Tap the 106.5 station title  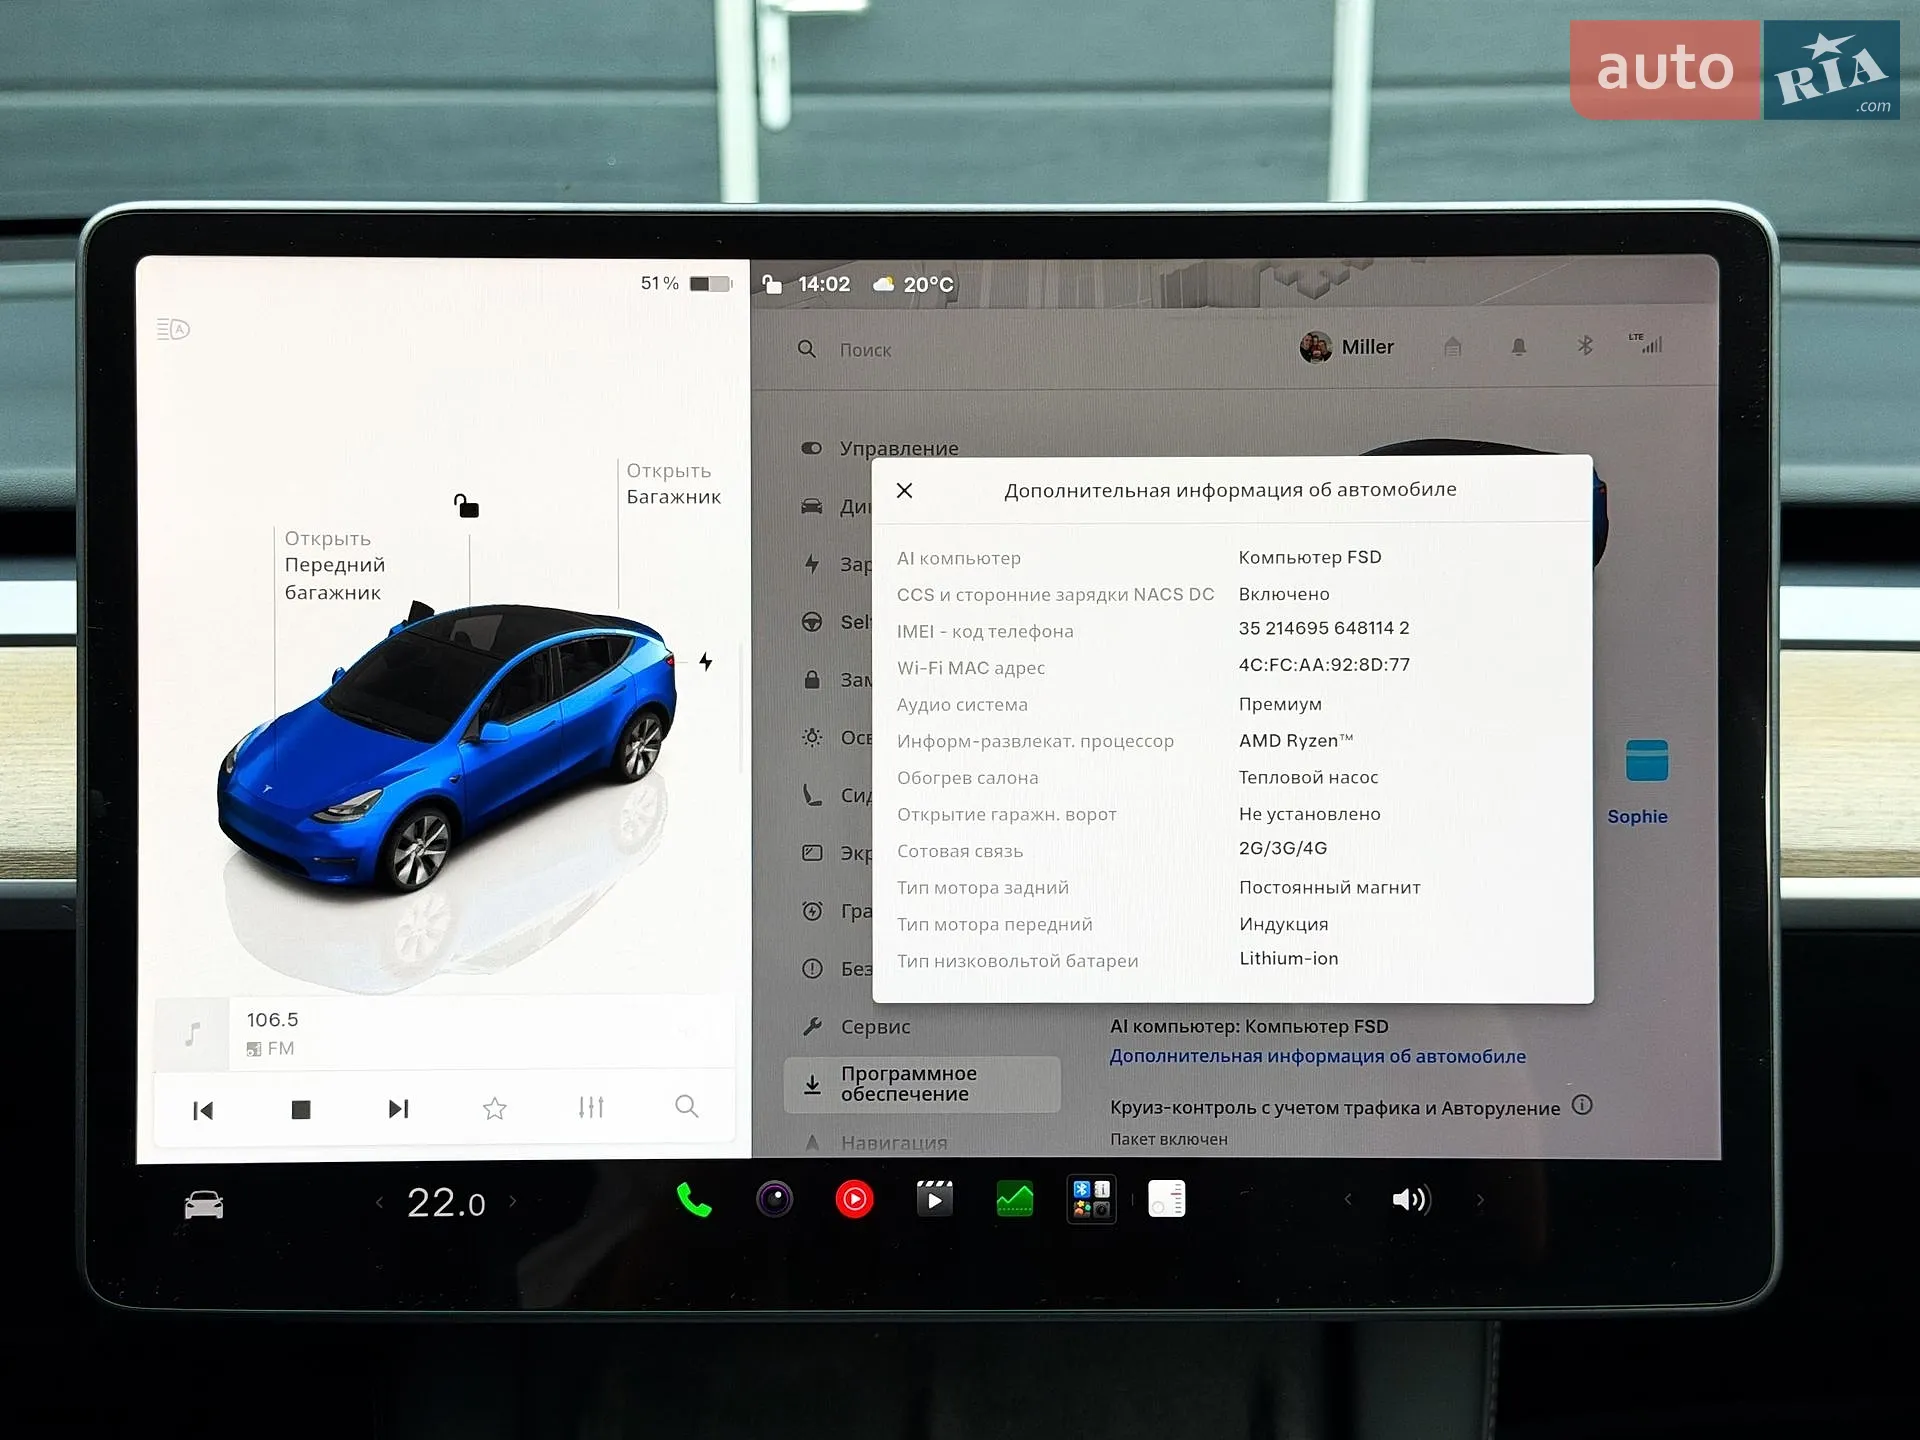tap(272, 1019)
